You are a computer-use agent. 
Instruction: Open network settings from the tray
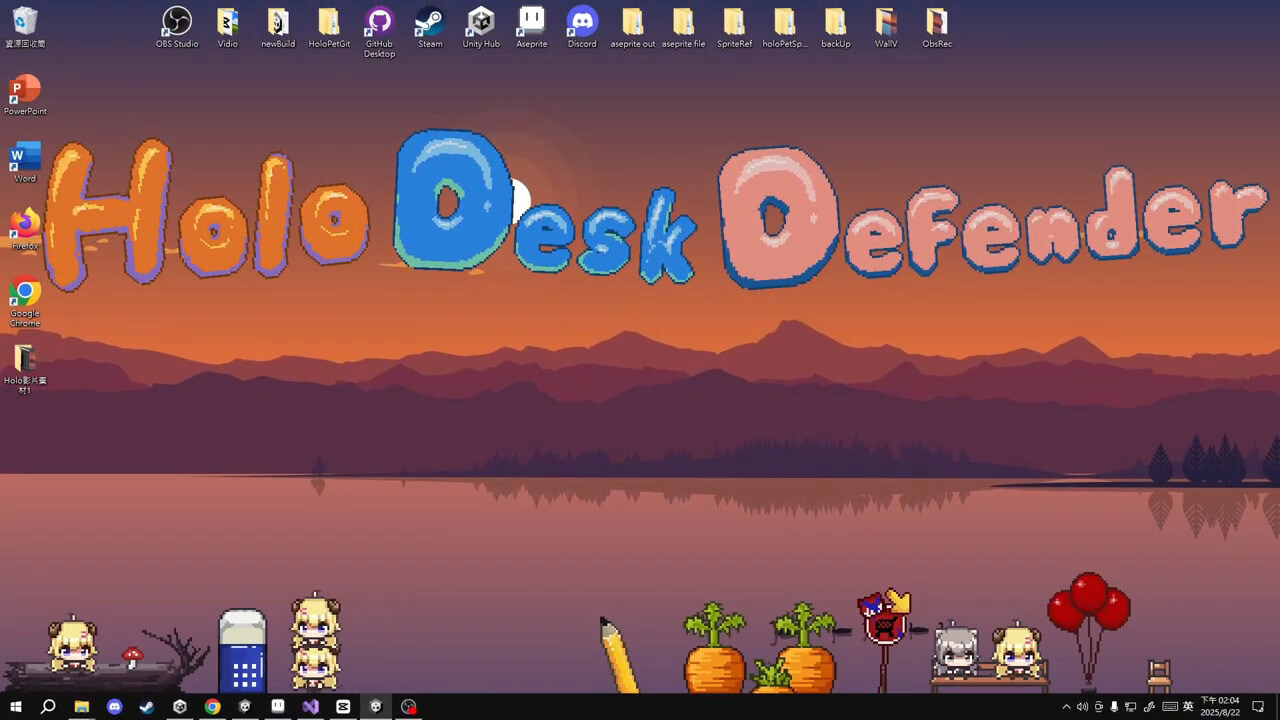click(1131, 707)
